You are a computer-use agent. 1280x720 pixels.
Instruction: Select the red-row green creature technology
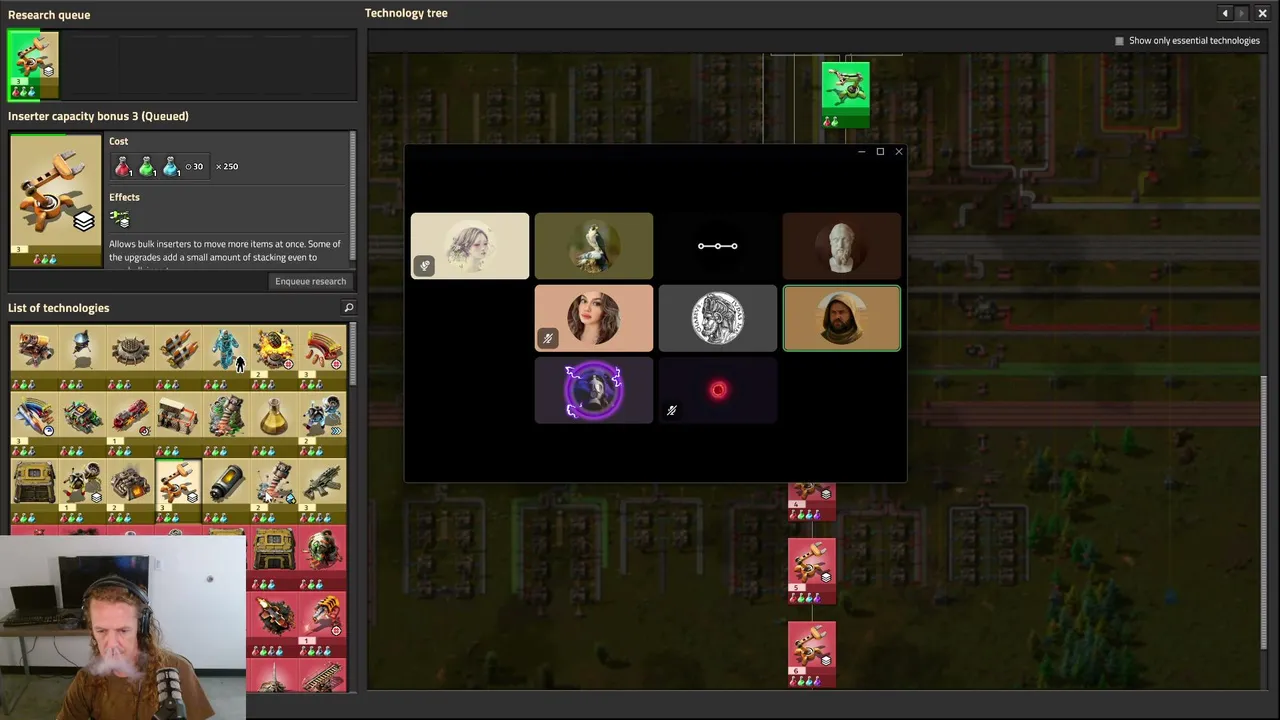(x=322, y=558)
